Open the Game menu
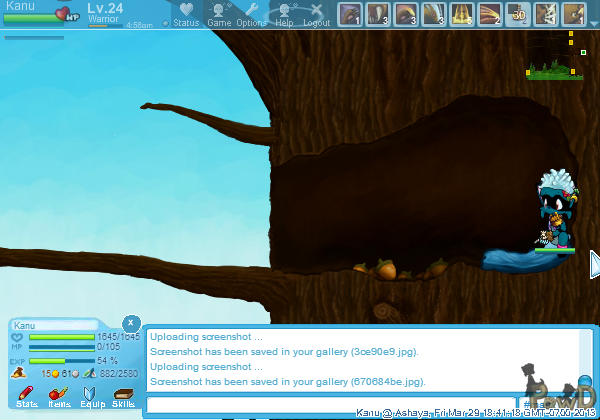This screenshot has width=600, height=420. 219,15
